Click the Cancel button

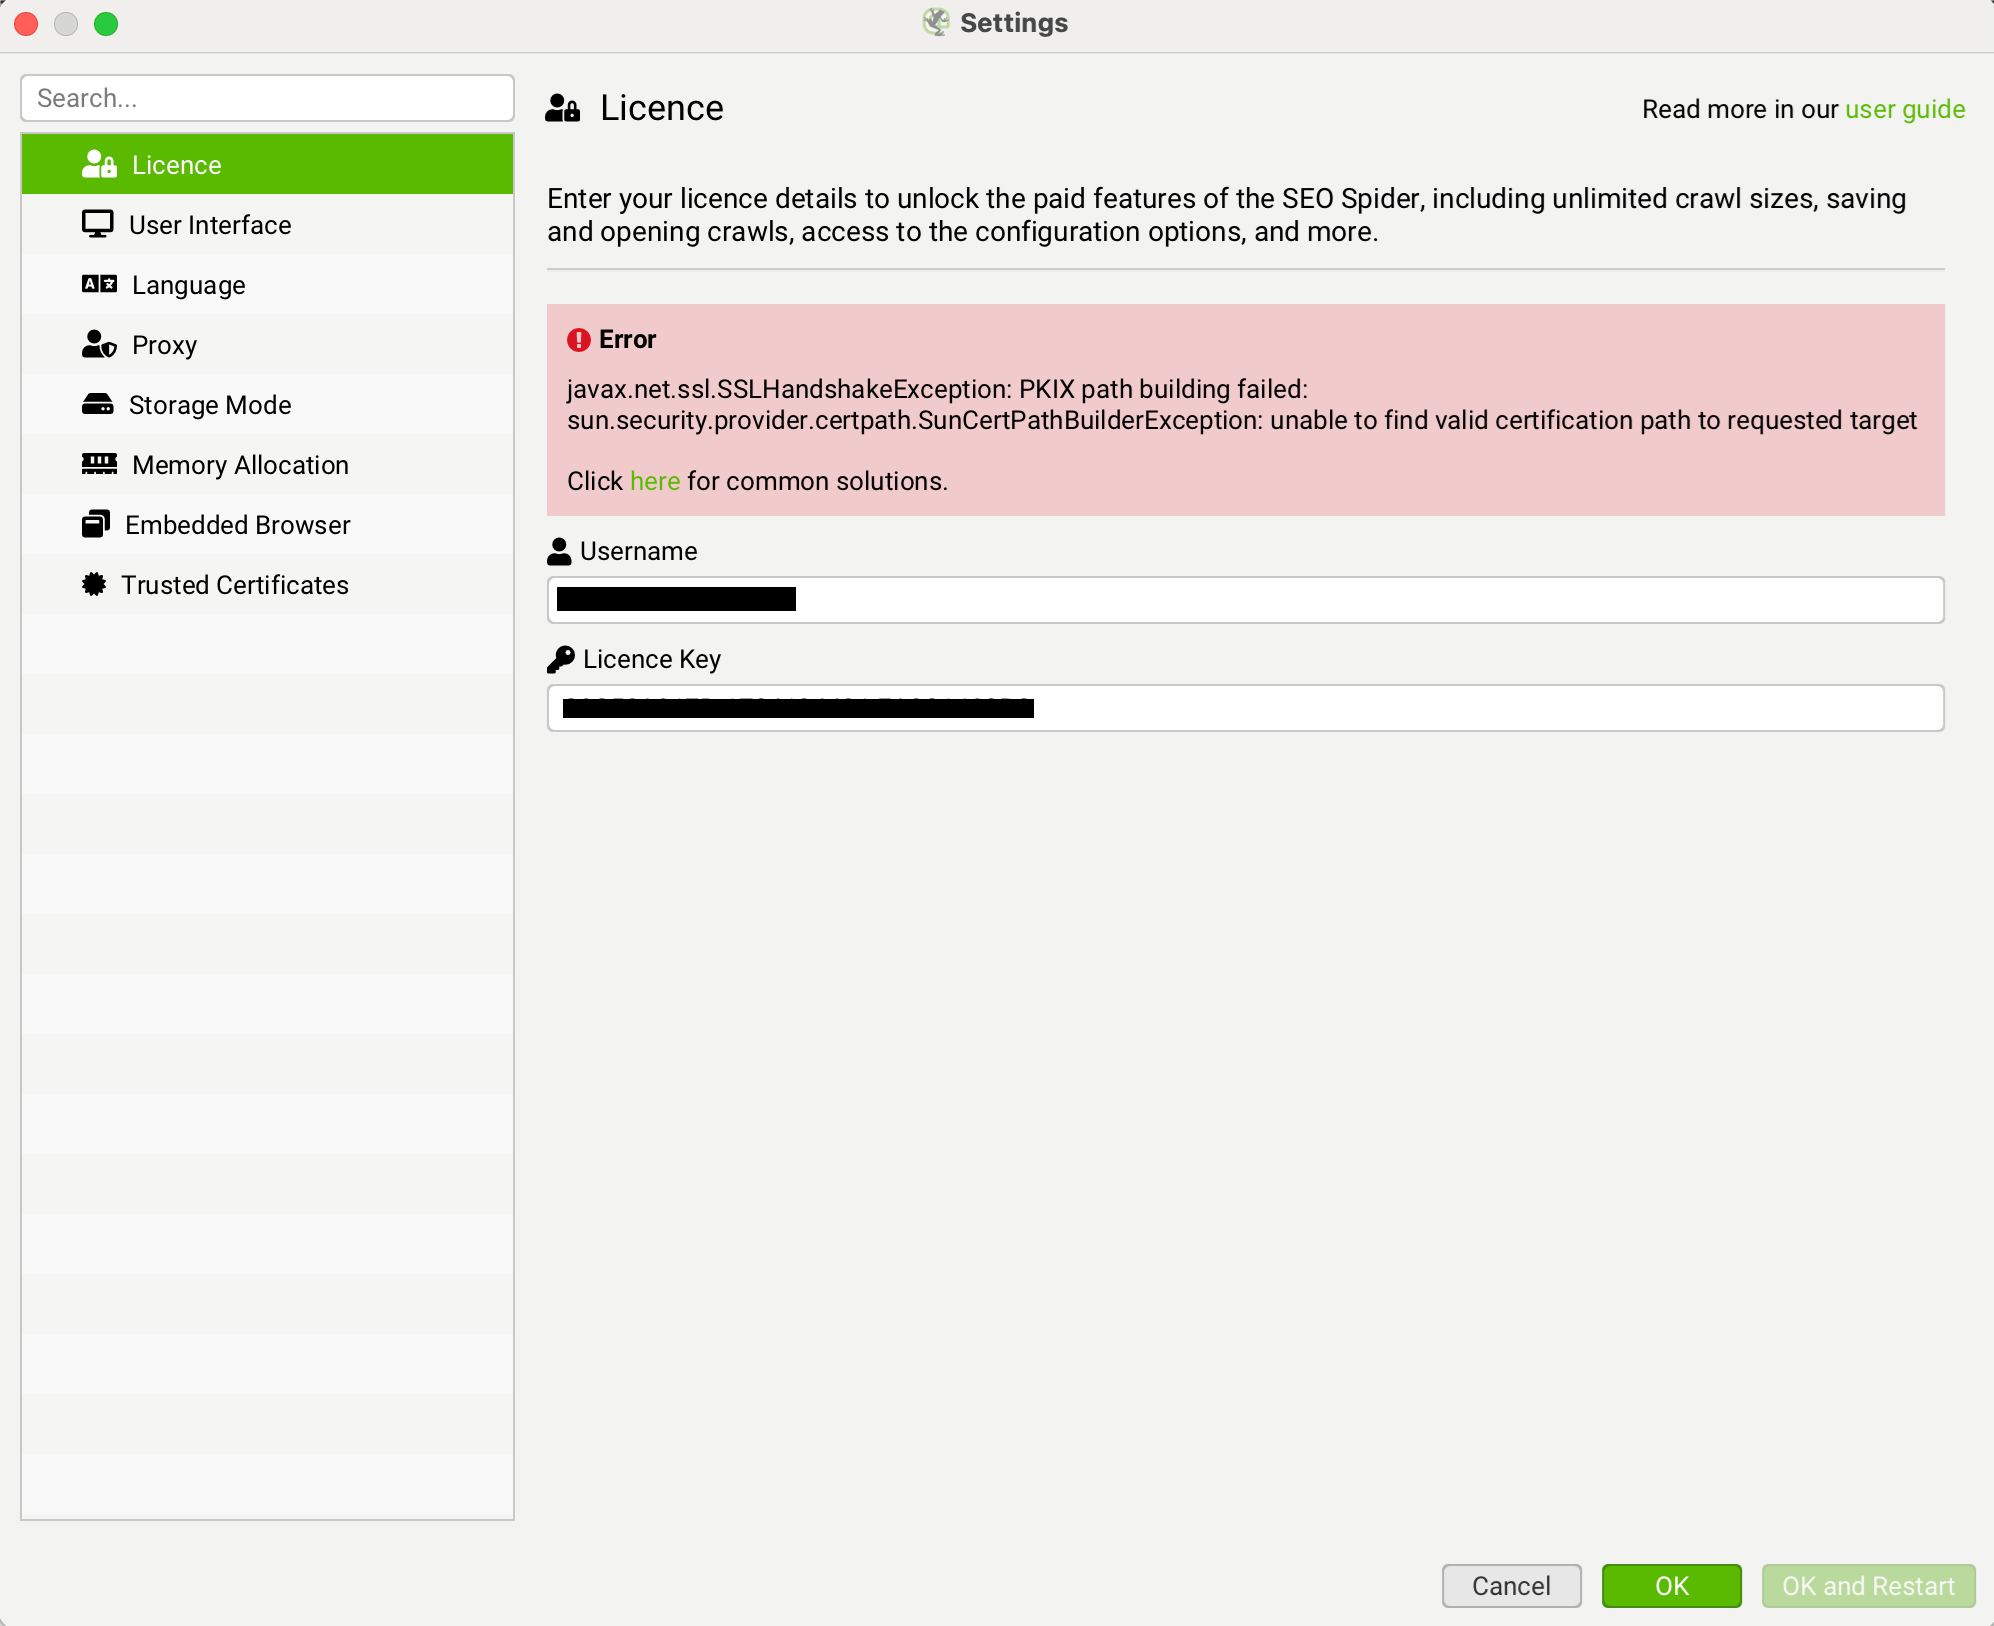coord(1510,1586)
